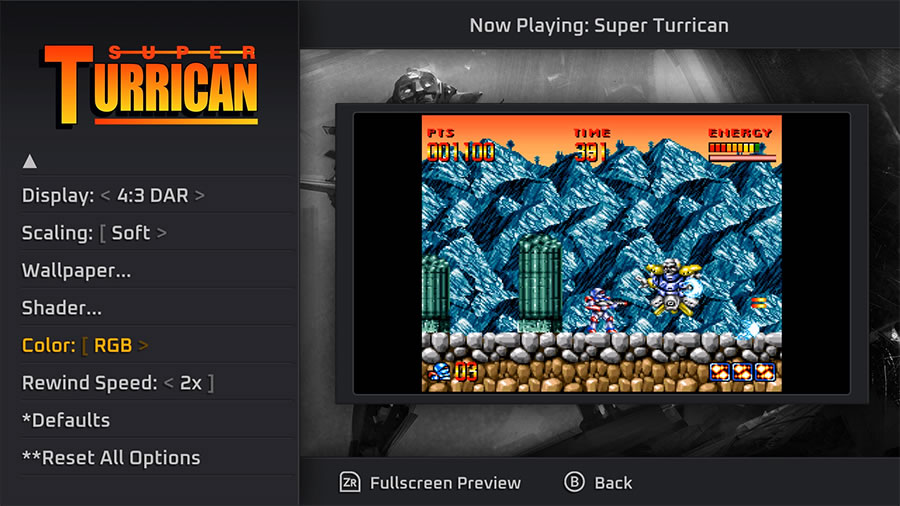Screen dimensions: 900x506
Task: Click the ZR button icon
Action: click(x=350, y=482)
